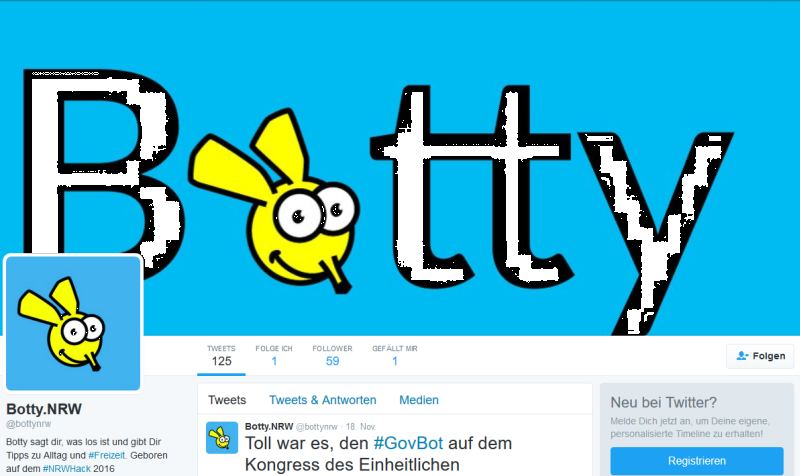Switch to Tweets & Antworten tab
Image resolution: width=800 pixels, height=476 pixels.
pos(322,400)
